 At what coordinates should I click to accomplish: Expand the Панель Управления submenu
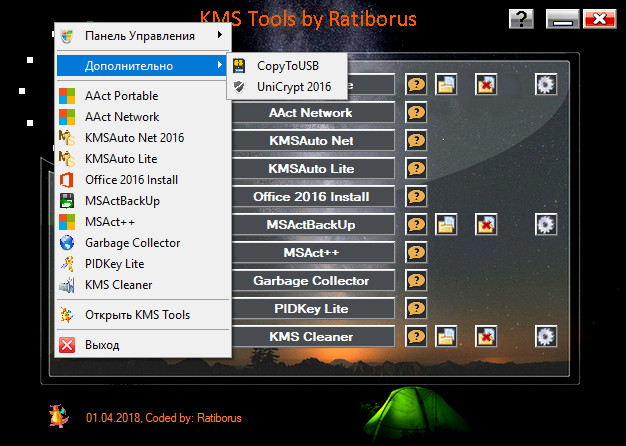pyautogui.click(x=141, y=36)
